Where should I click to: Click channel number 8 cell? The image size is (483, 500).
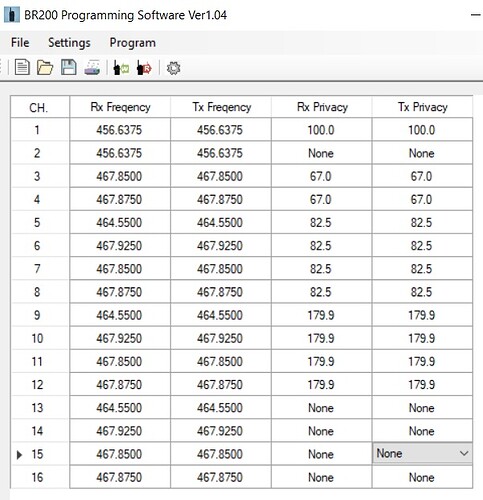click(40, 292)
